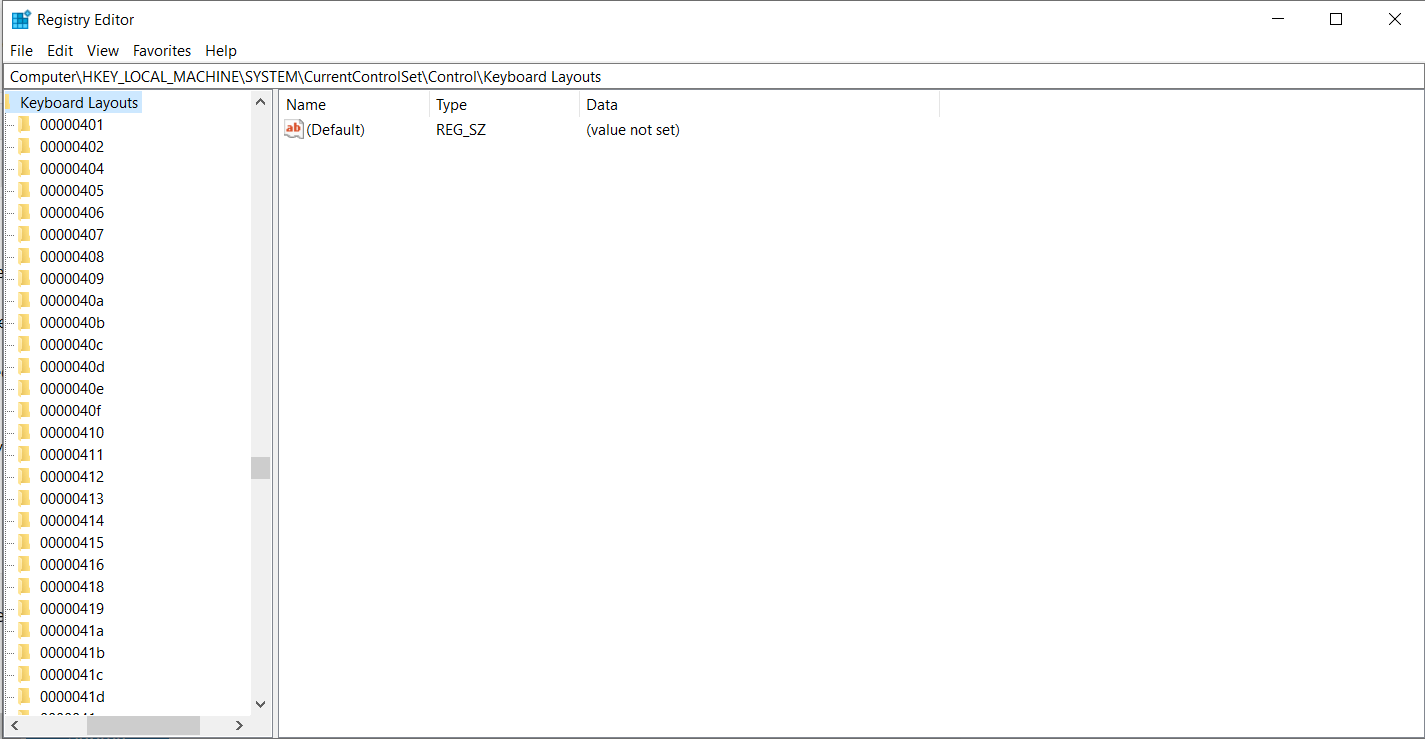Open the Edit menu
This screenshot has width=1425, height=739.
[x=60, y=50]
